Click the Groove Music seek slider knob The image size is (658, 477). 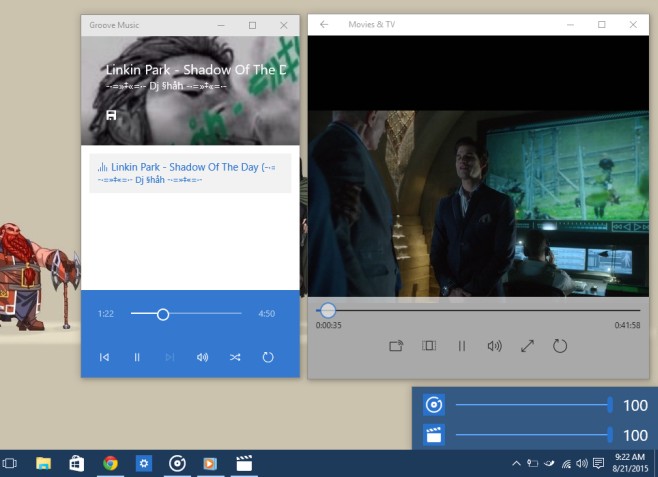[163, 314]
